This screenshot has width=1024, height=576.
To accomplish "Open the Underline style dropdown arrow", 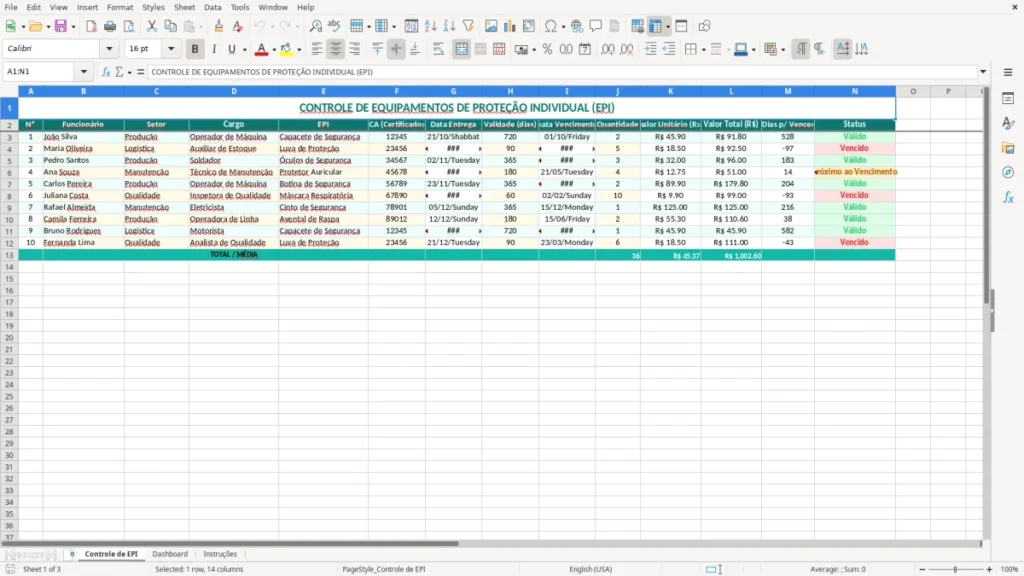I will (244, 50).
